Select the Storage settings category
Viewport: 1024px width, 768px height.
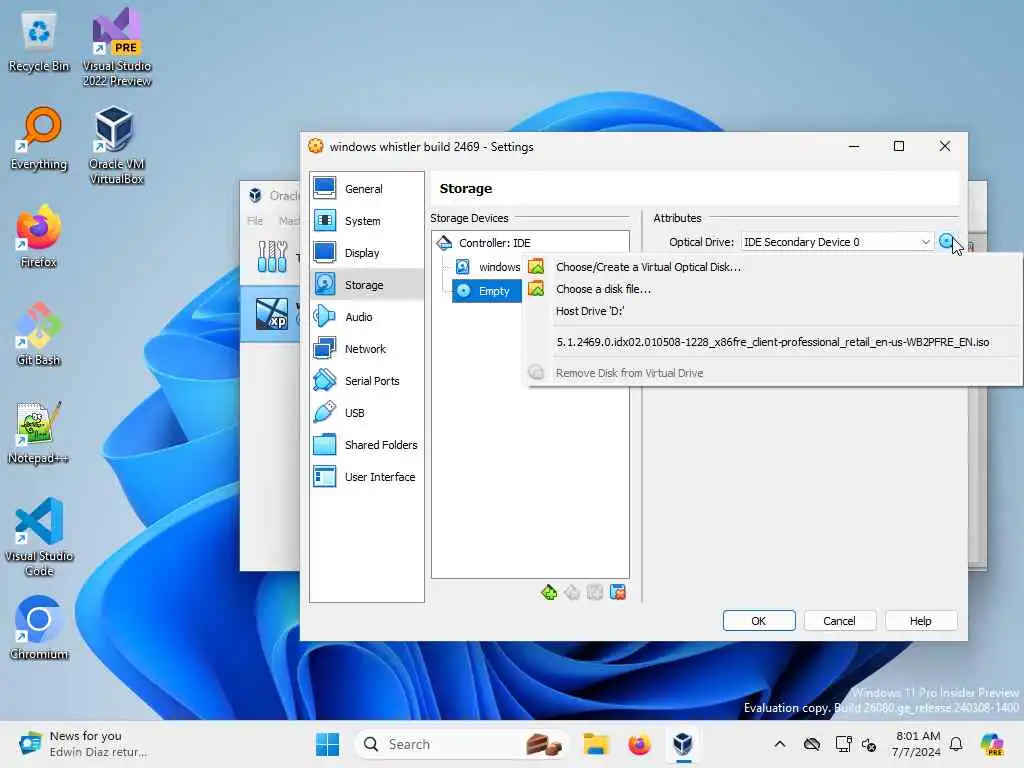[x=366, y=285]
